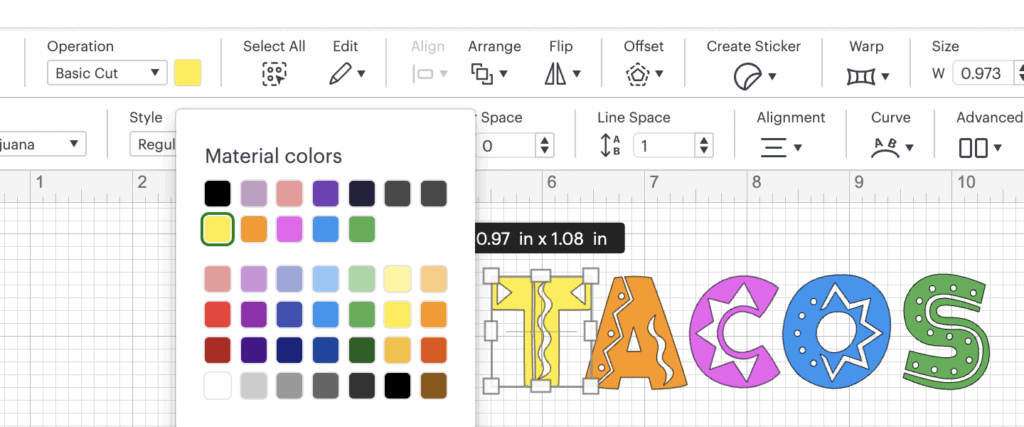Click the Line Space stepper arrows

pos(704,146)
